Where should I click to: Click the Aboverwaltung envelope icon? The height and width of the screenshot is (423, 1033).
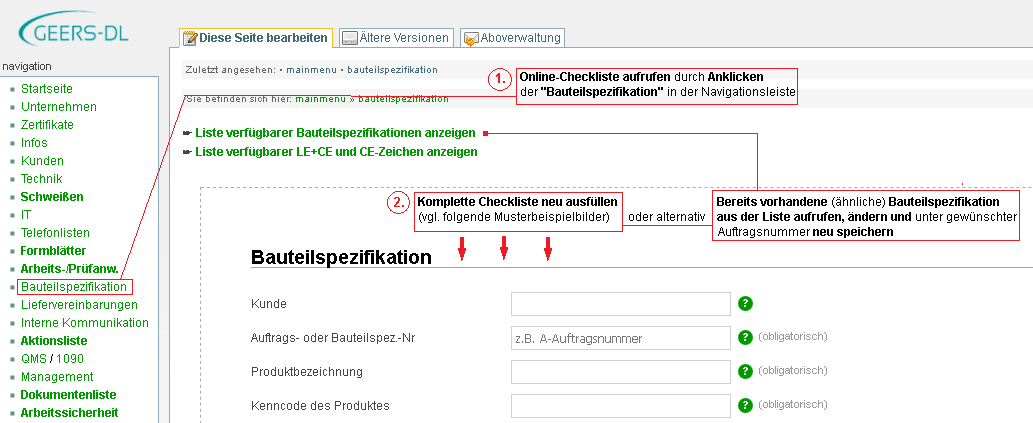click(471, 38)
